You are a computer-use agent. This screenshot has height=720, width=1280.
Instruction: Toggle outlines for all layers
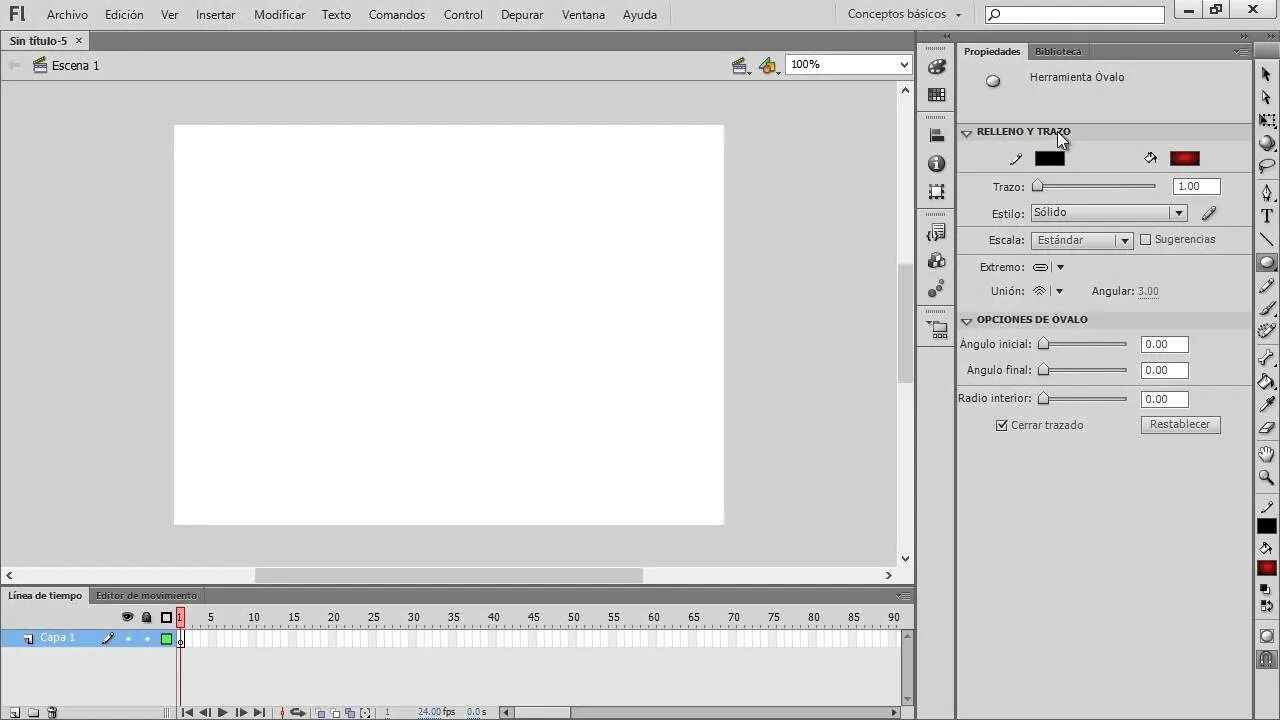coord(166,617)
